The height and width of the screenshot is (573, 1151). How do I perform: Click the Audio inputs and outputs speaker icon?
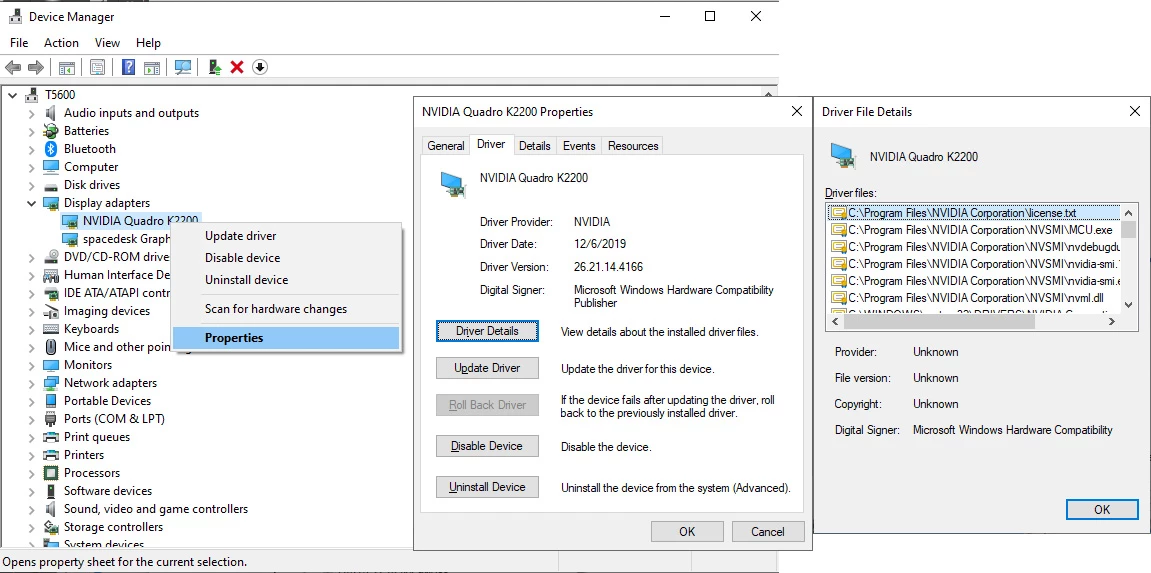(51, 113)
